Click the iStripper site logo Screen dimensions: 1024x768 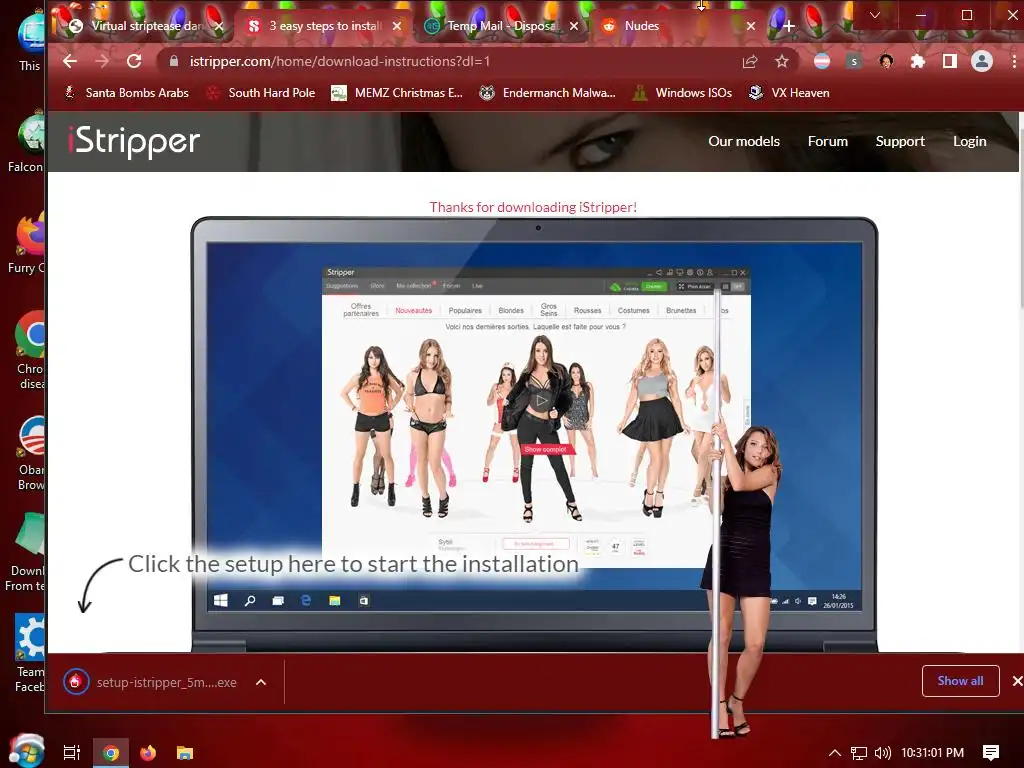[134, 141]
